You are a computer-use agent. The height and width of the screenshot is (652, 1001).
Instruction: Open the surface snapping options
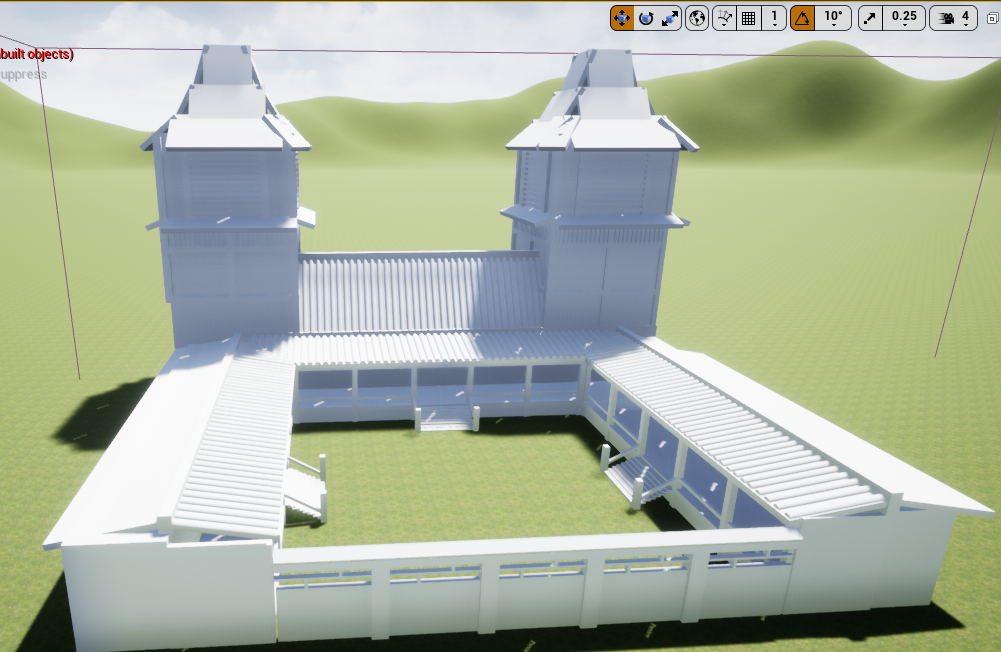pos(724,18)
